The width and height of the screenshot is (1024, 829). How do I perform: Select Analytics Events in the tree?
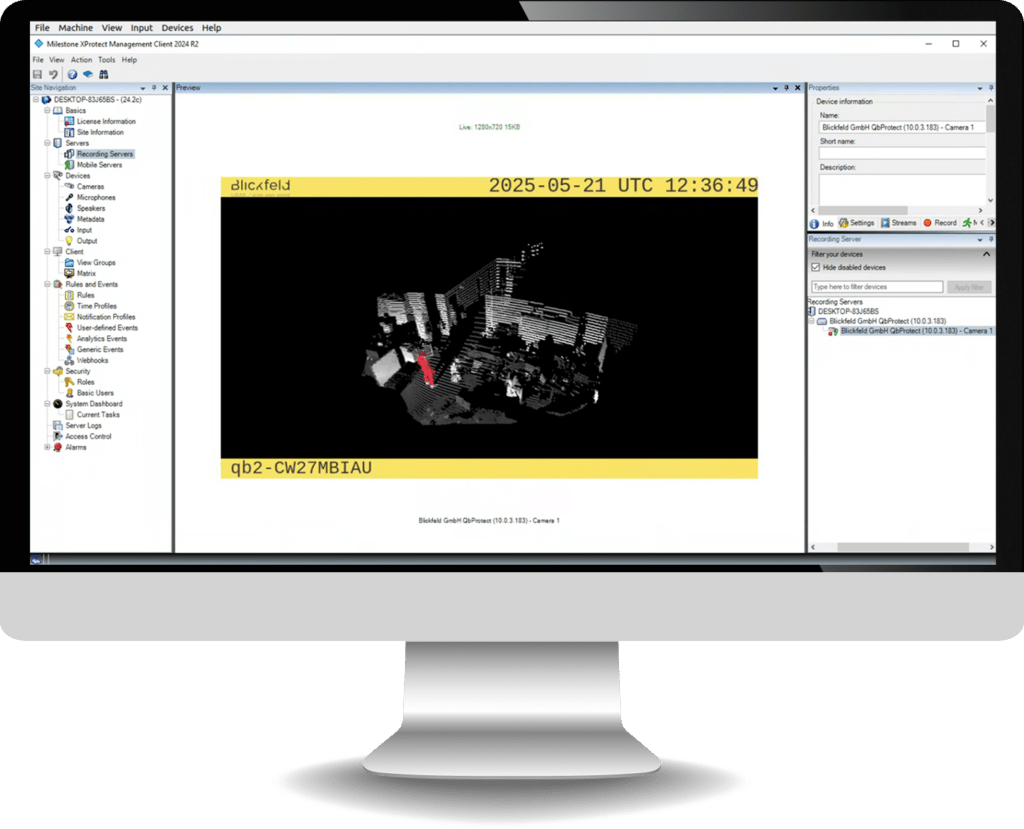click(x=102, y=338)
